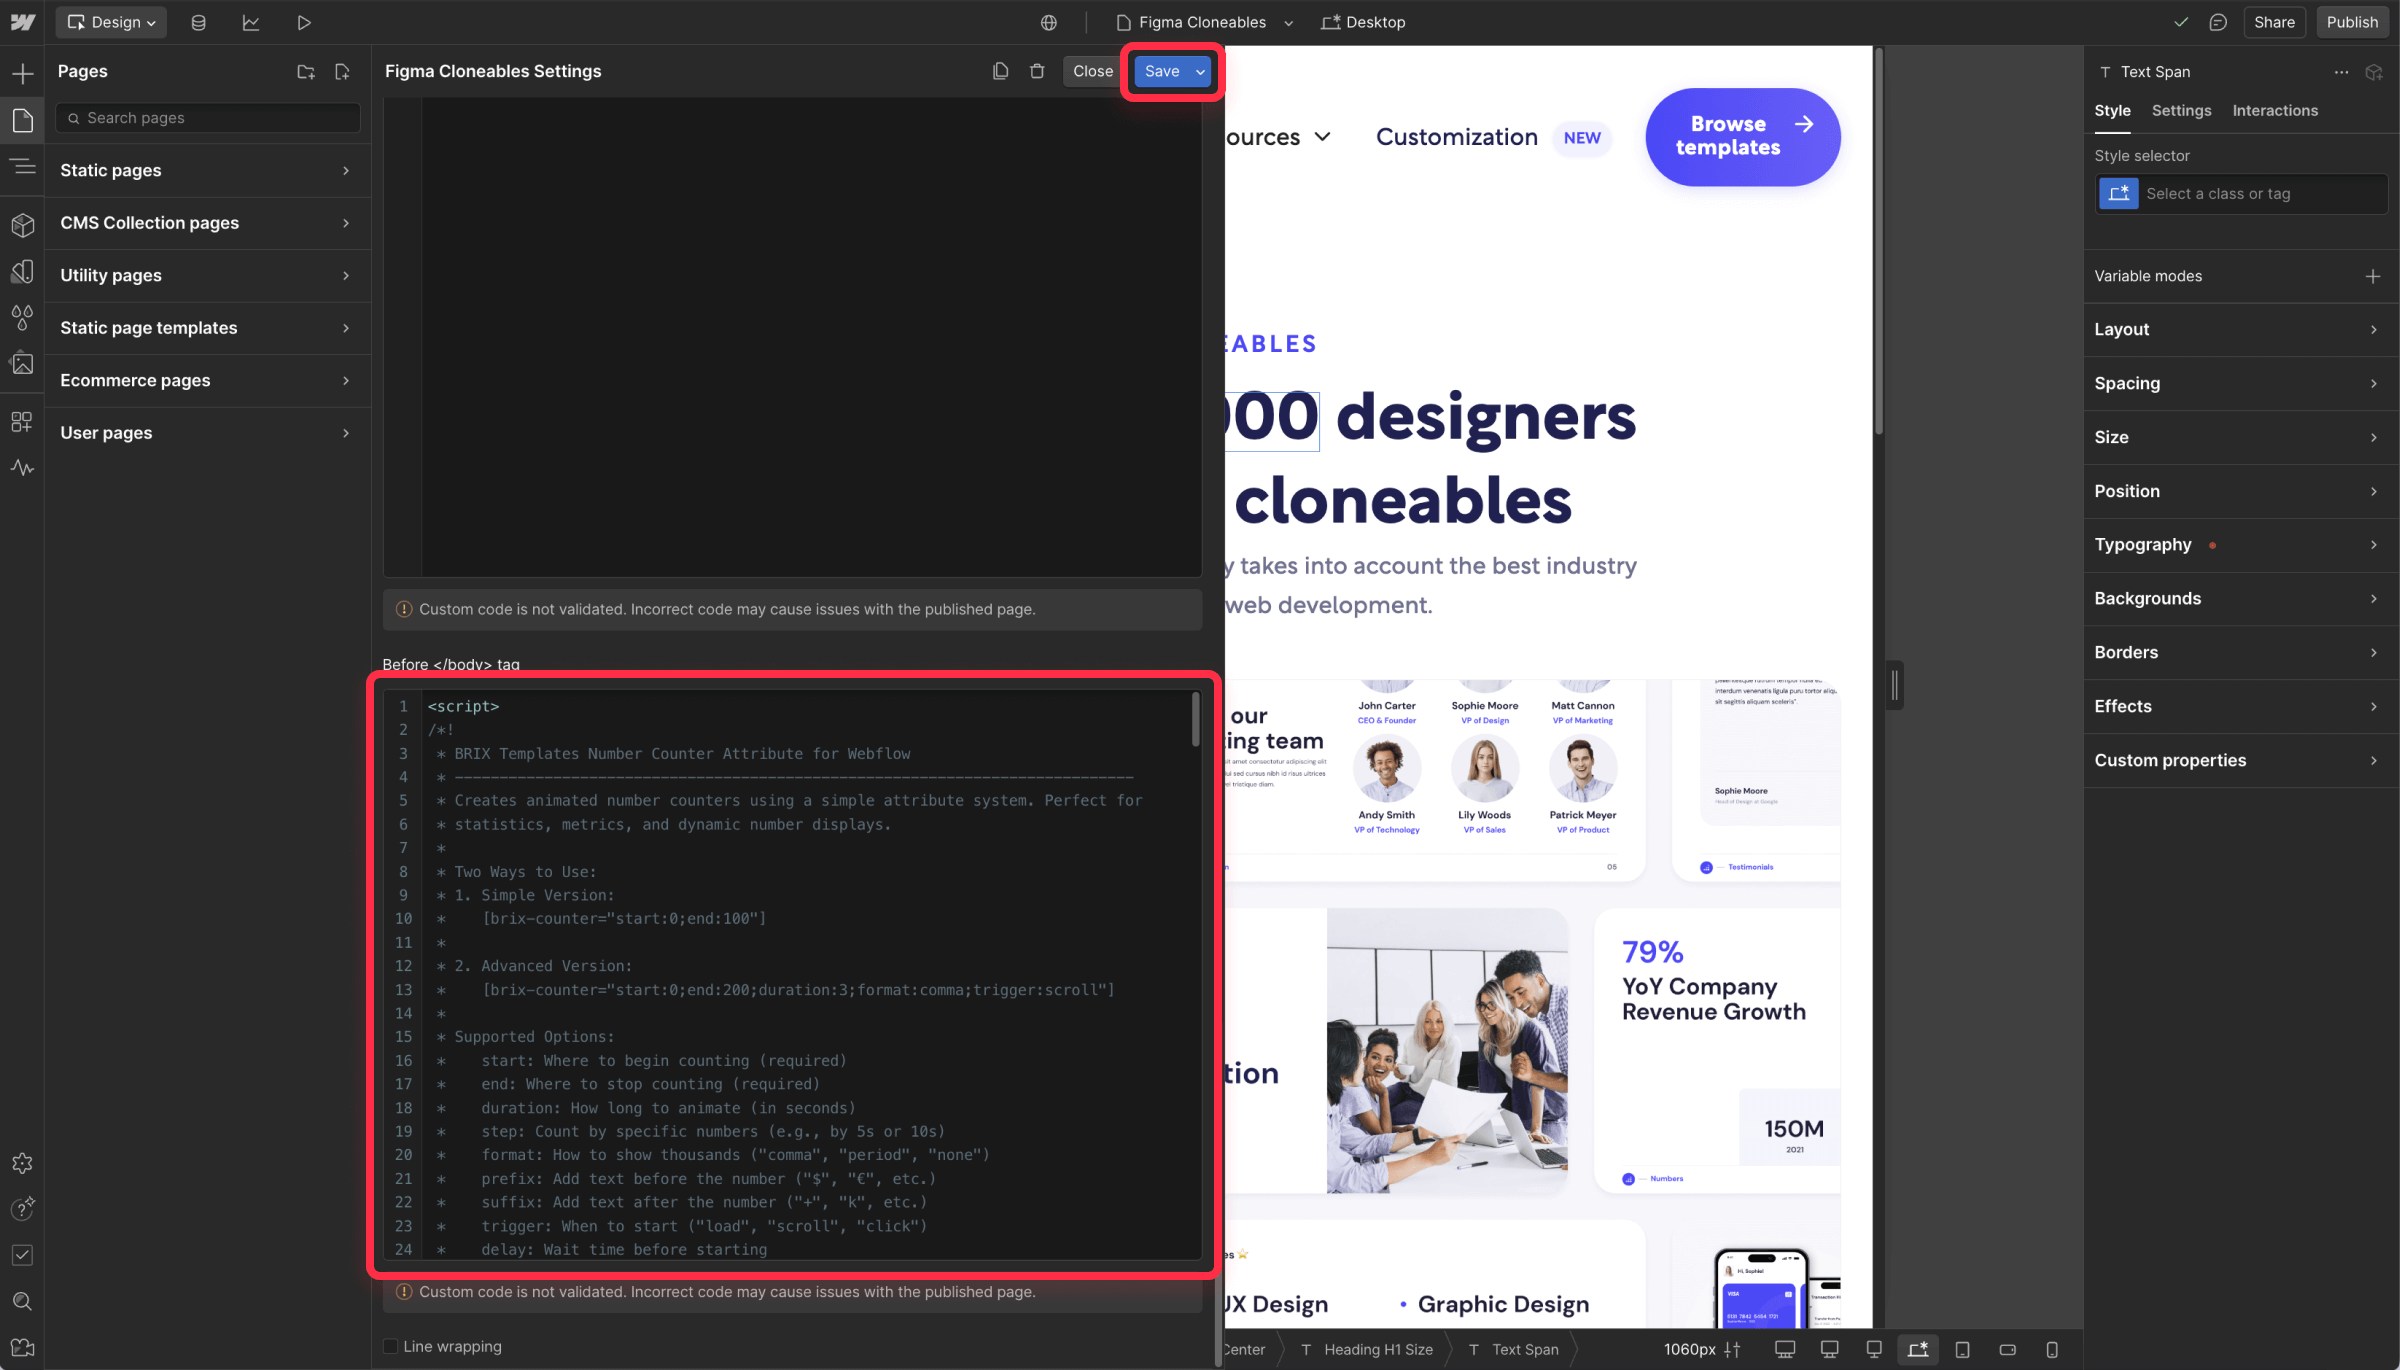The width and height of the screenshot is (2400, 1370).
Task: Switch to the Interactions tab
Action: [2275, 110]
